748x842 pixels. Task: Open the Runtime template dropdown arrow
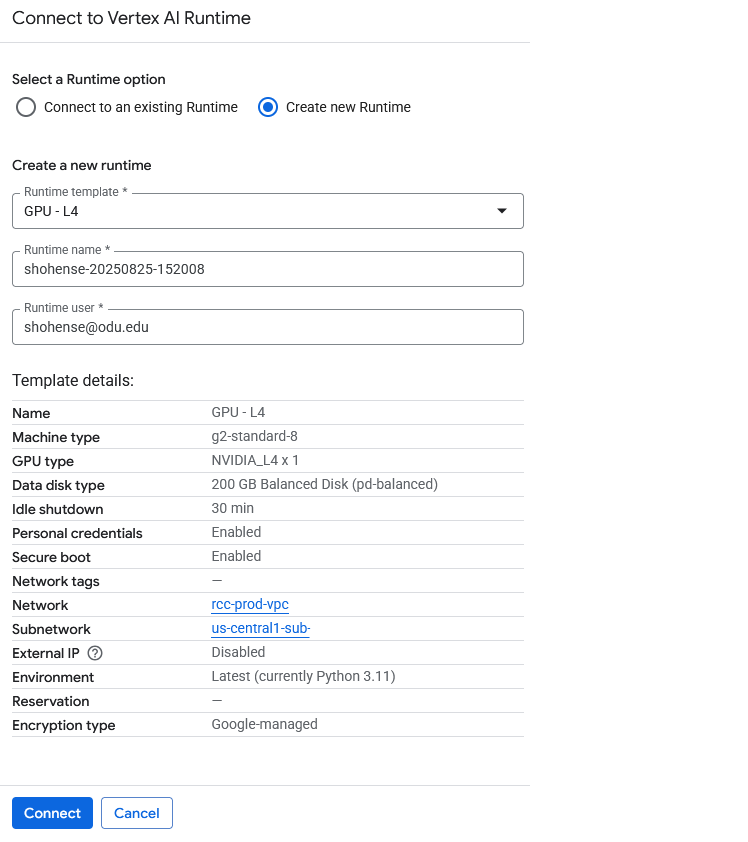[502, 211]
